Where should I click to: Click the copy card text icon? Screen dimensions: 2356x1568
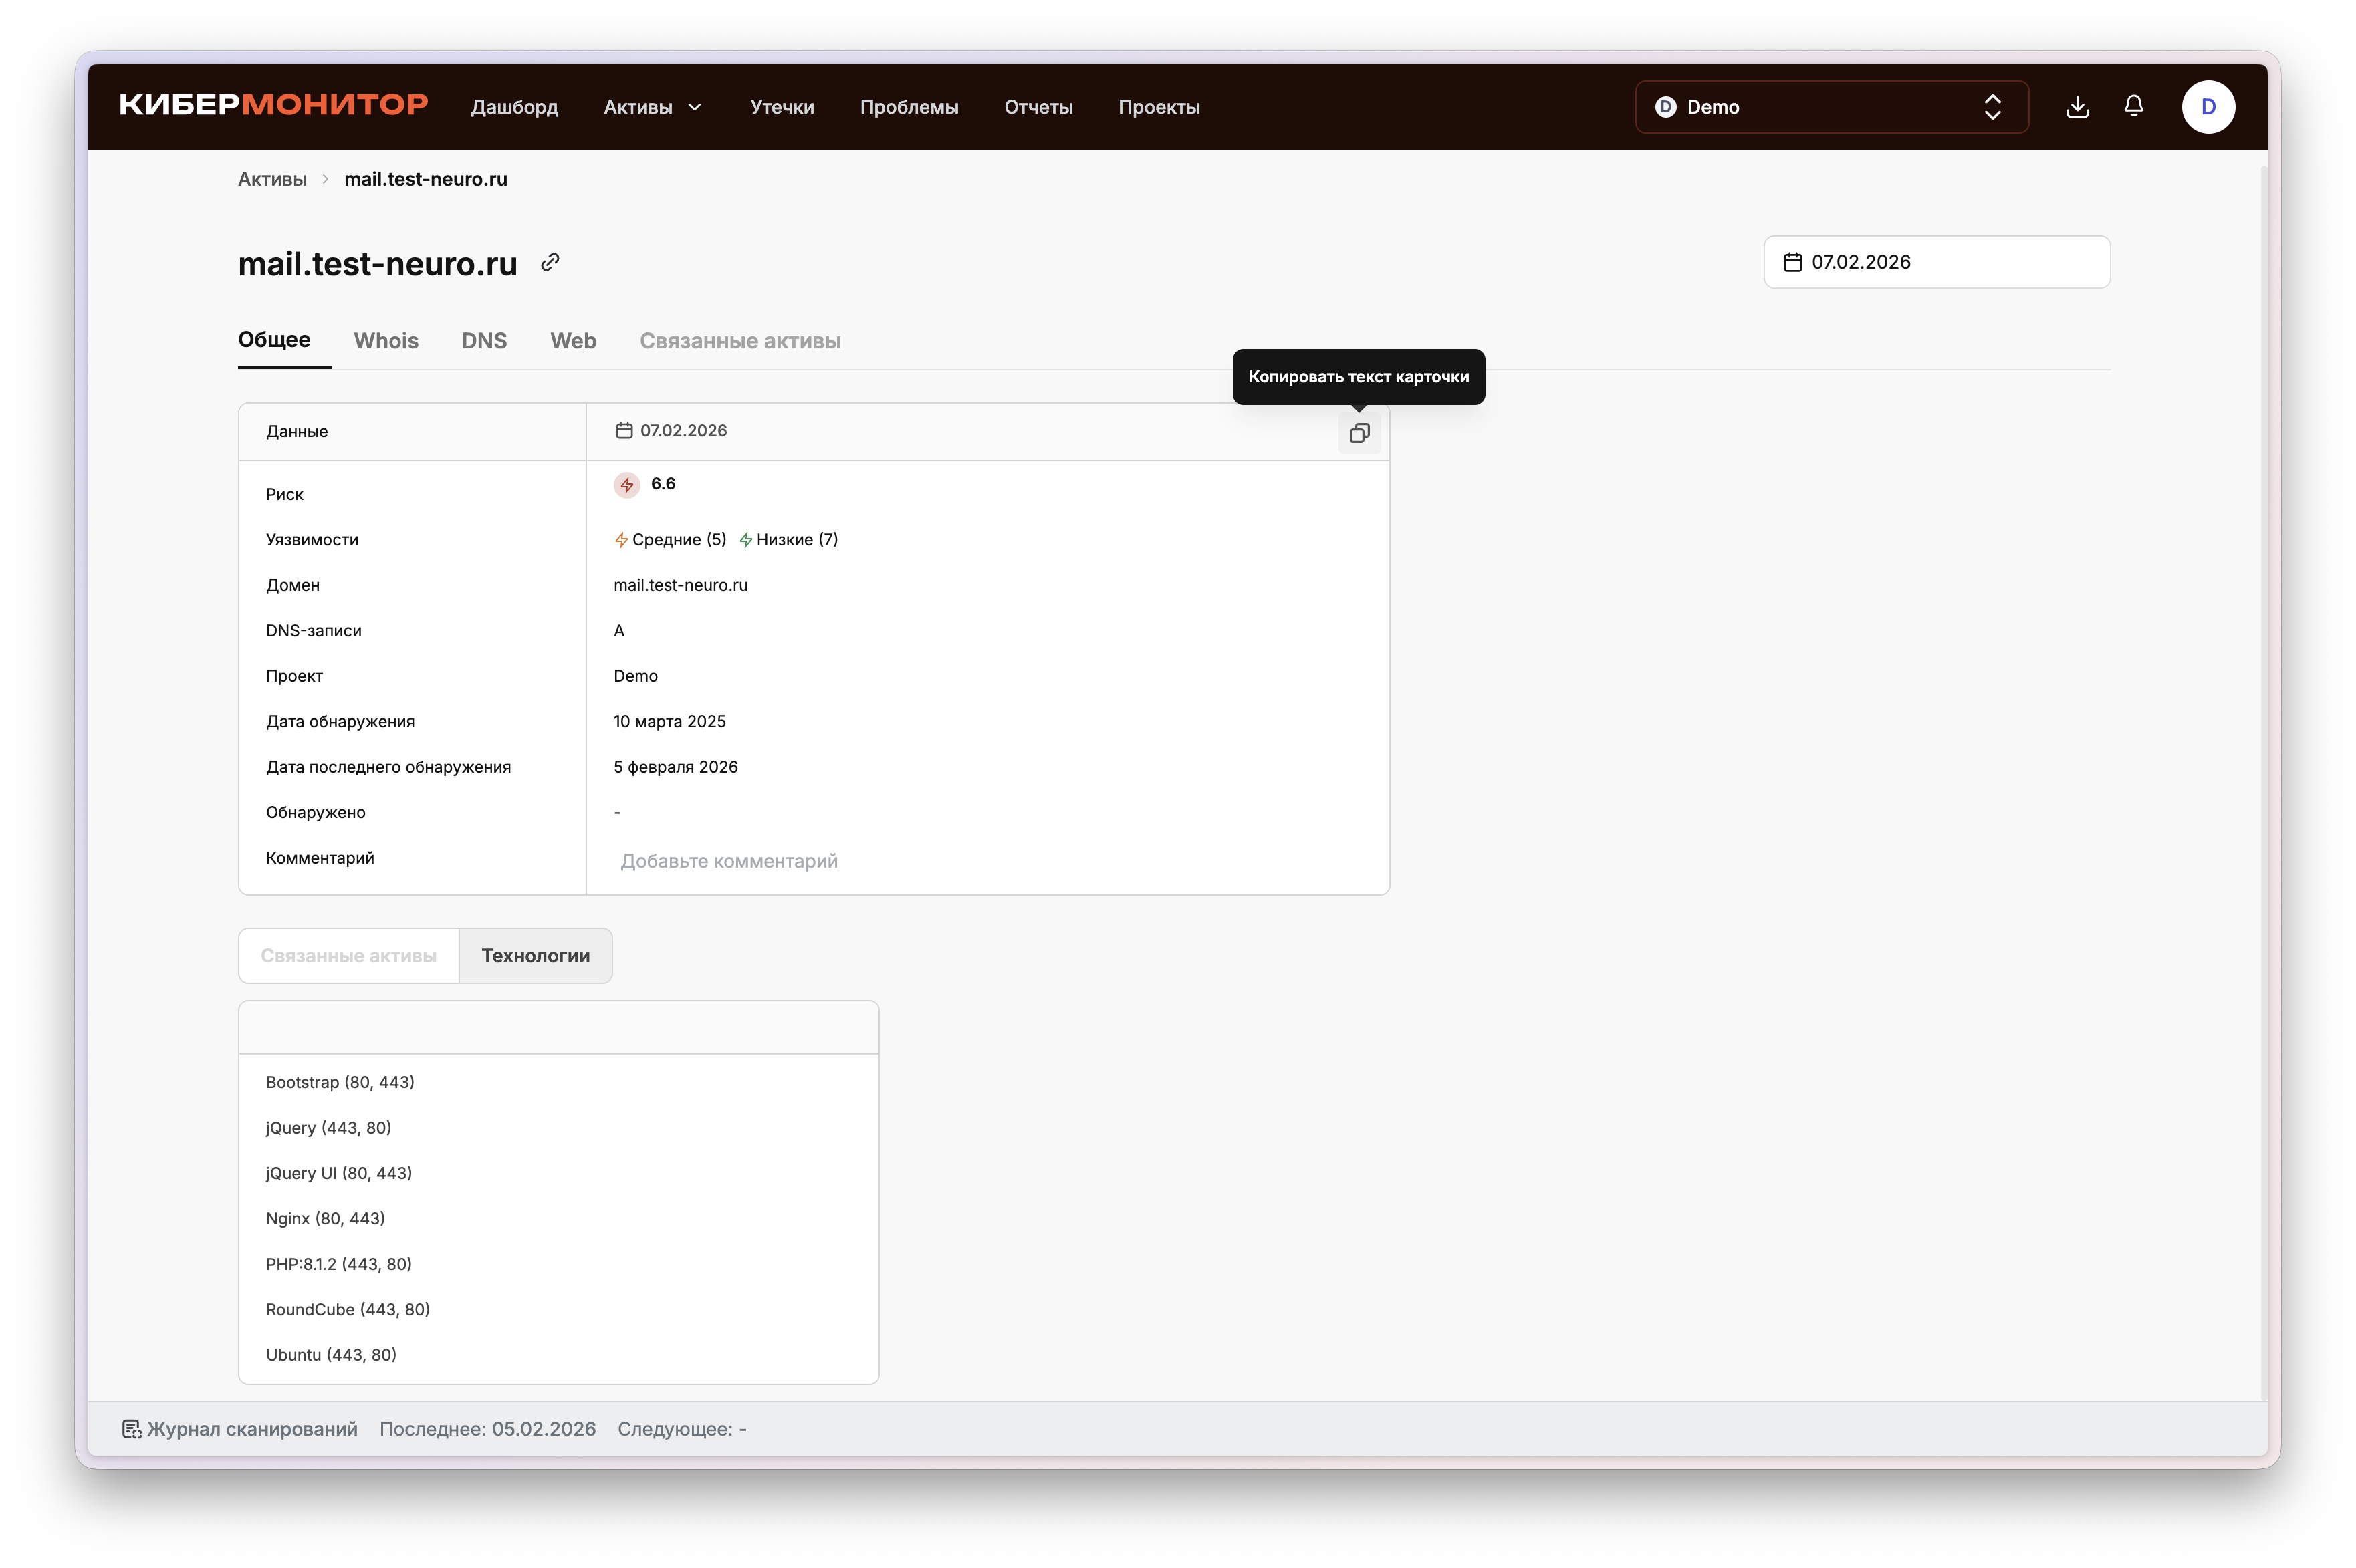[x=1359, y=433]
